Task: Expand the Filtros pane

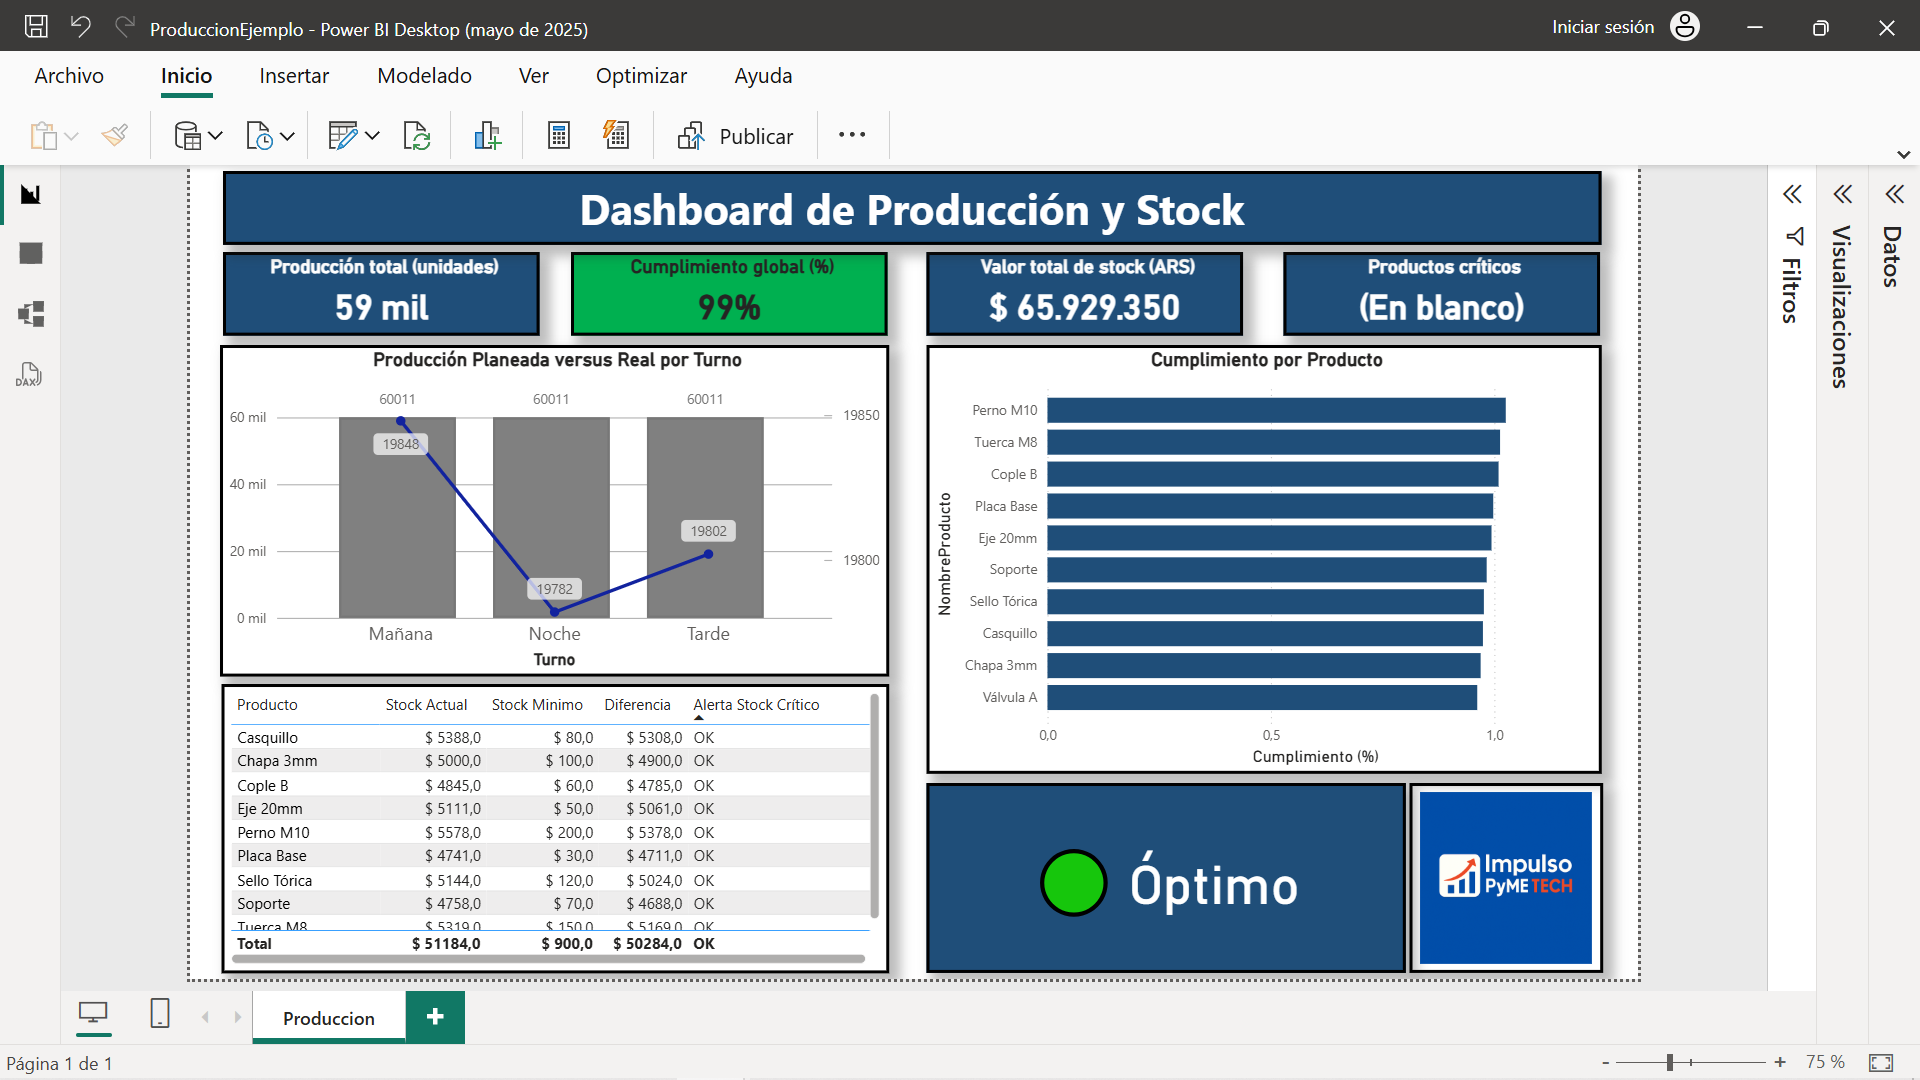Action: pos(1792,194)
